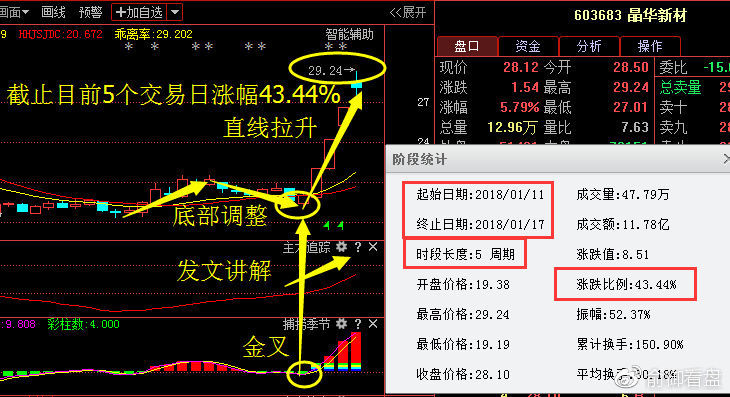Expand the arrow beside 加自选
Viewport: 730px width, 397px height.
pyautogui.click(x=175, y=12)
